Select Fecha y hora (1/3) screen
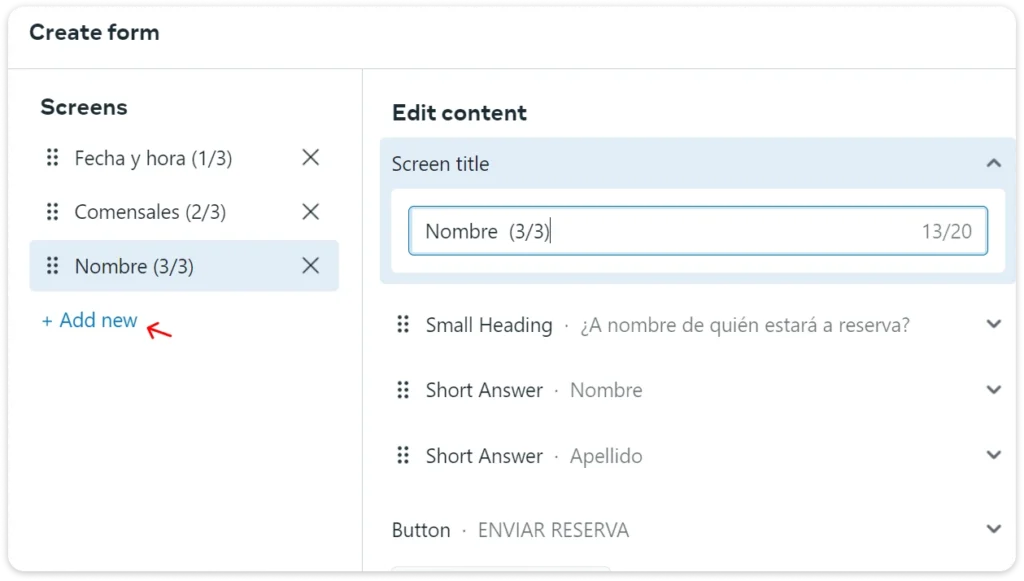The height and width of the screenshot is (581, 1024). click(153, 158)
